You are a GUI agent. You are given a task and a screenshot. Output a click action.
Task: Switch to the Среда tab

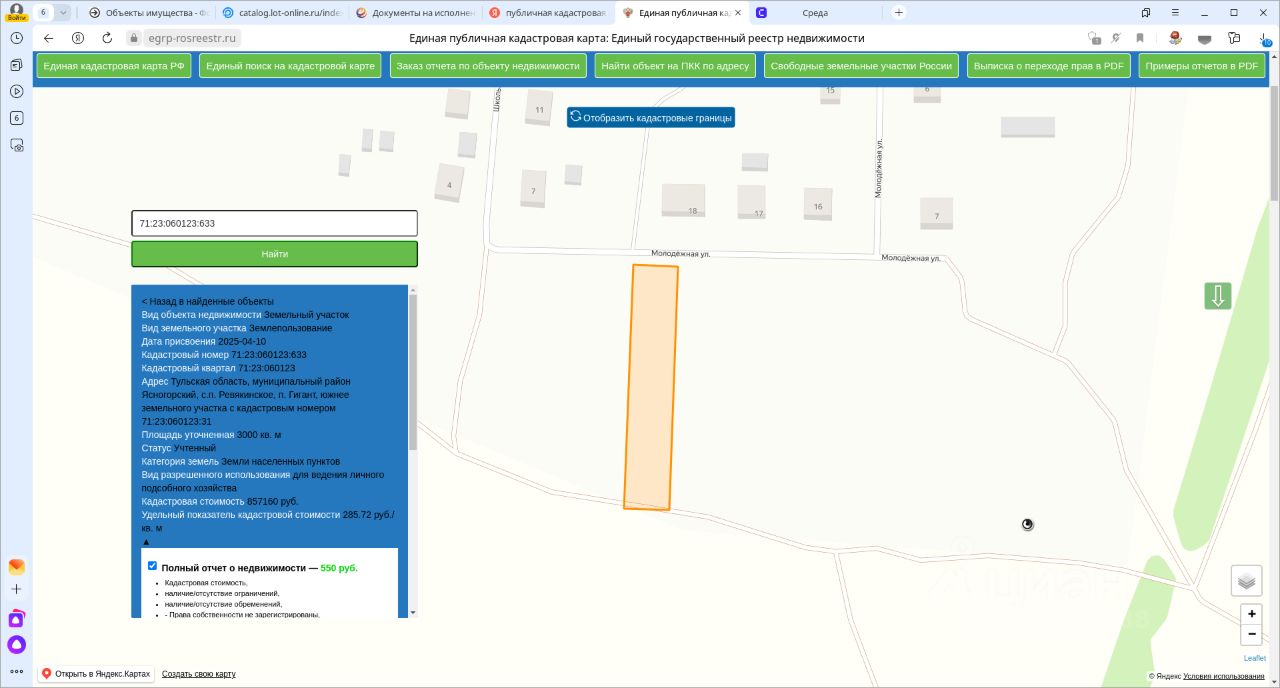pos(813,12)
